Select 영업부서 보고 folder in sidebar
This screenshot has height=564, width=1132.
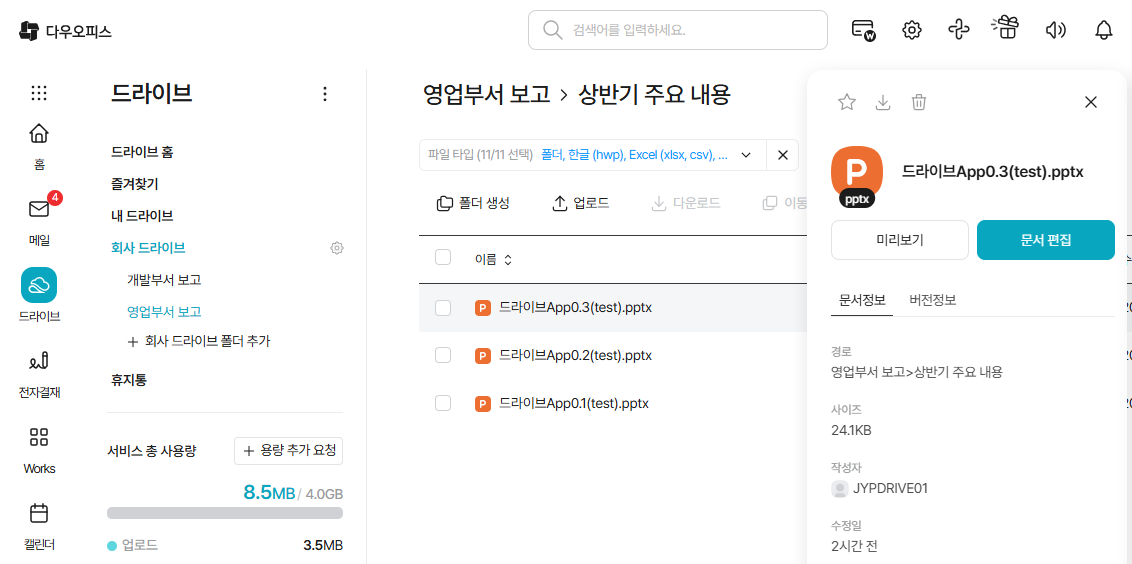164,312
